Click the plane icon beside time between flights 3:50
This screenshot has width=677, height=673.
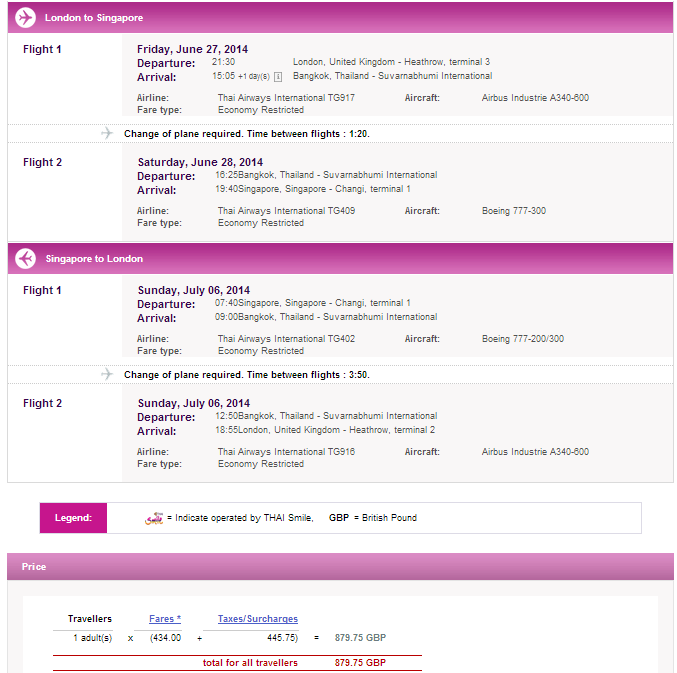(107, 374)
